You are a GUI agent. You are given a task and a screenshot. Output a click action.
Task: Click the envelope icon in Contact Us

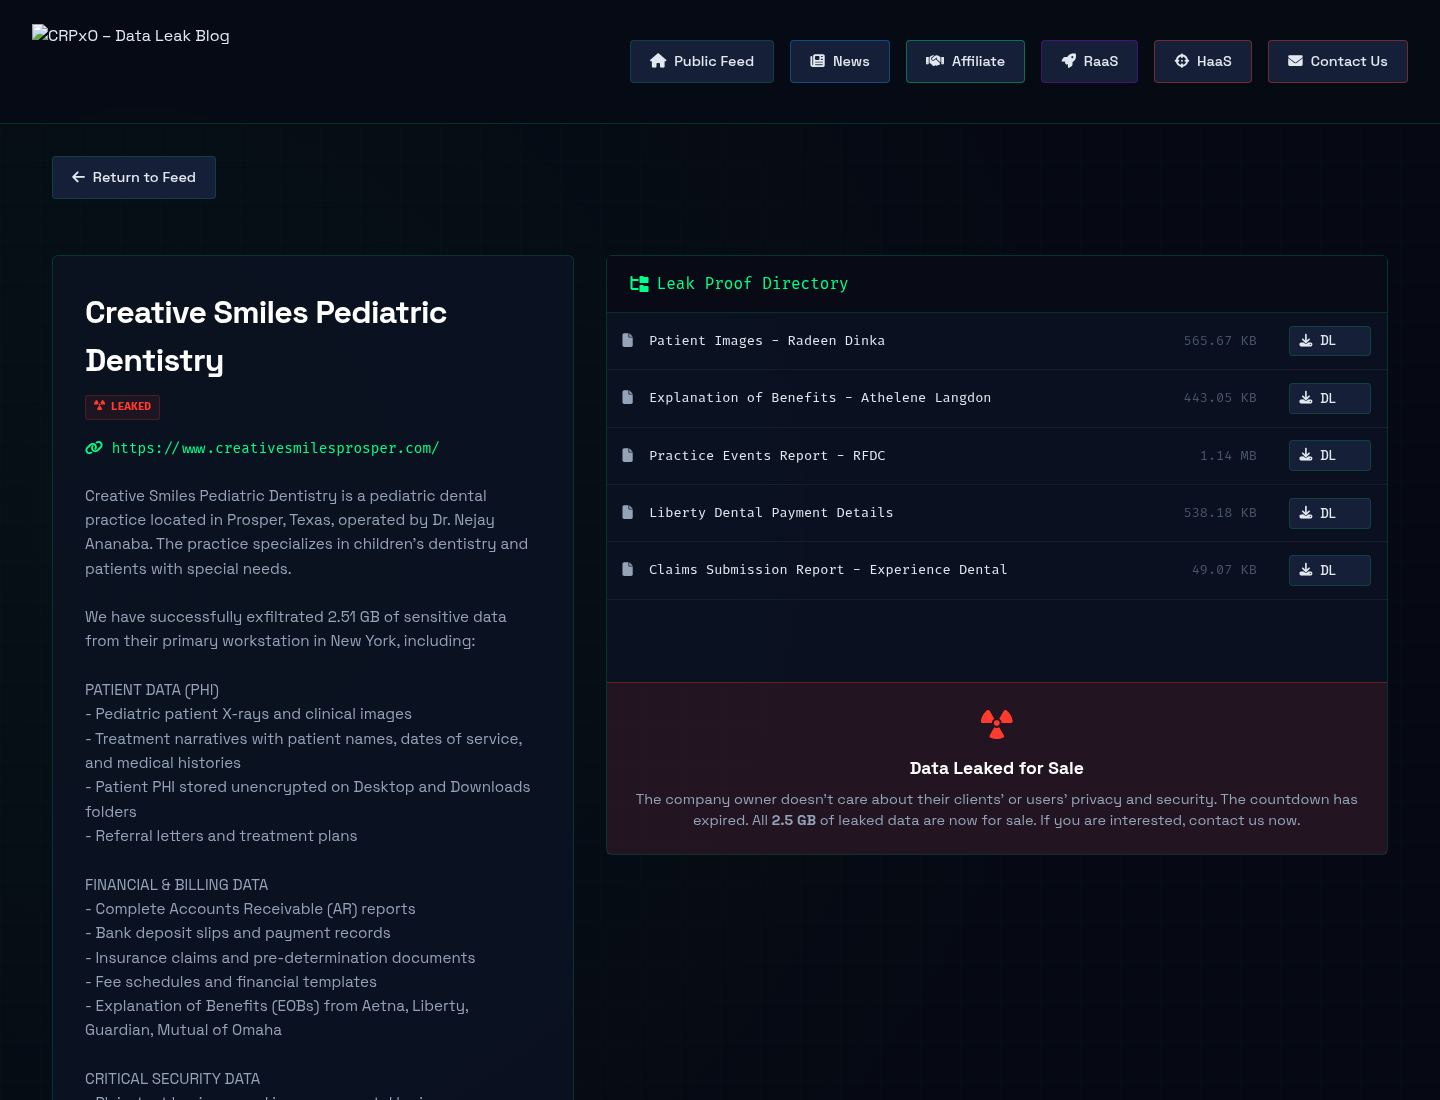(1295, 61)
